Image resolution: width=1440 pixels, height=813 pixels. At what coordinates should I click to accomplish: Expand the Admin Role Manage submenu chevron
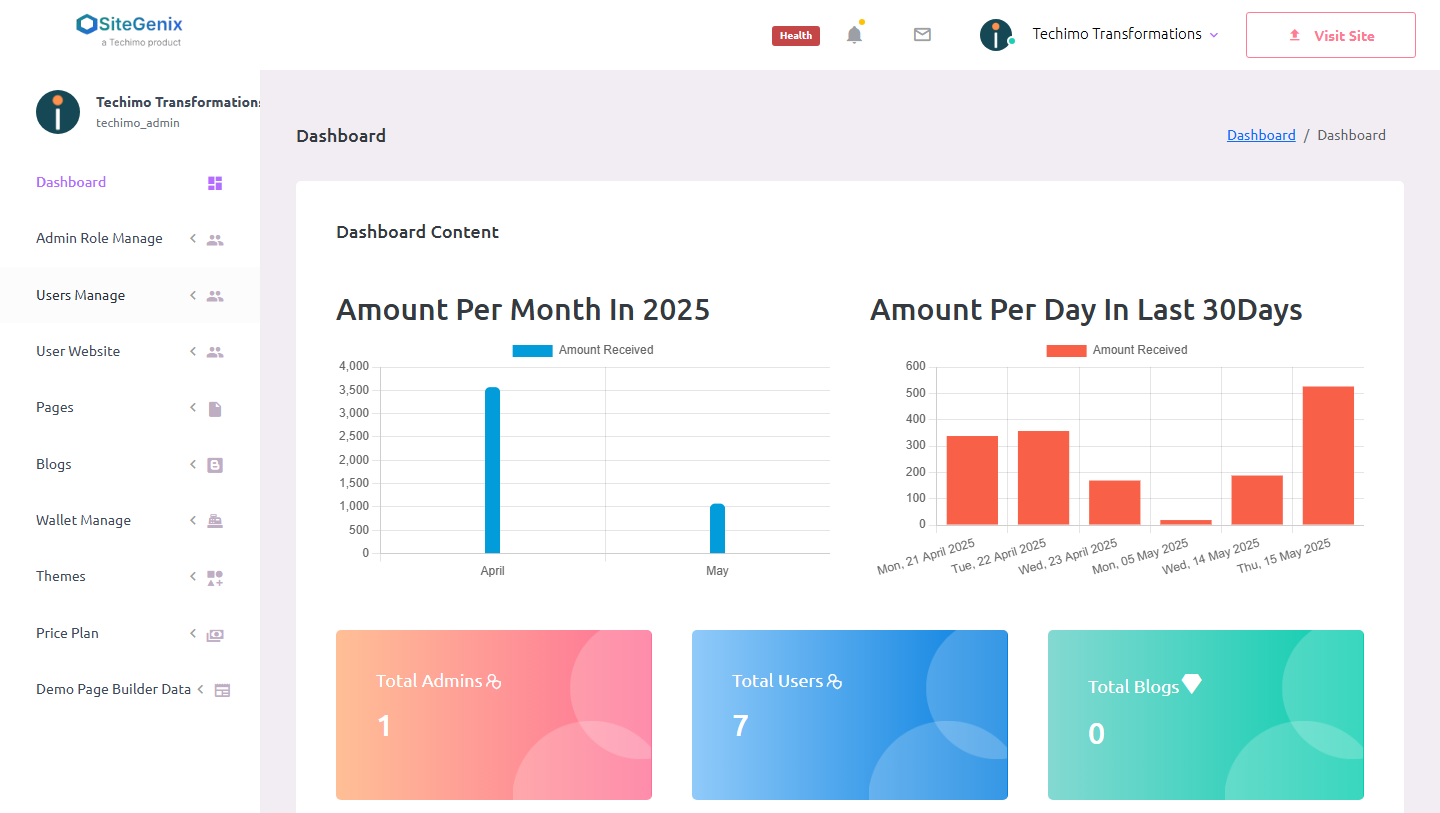(193, 238)
